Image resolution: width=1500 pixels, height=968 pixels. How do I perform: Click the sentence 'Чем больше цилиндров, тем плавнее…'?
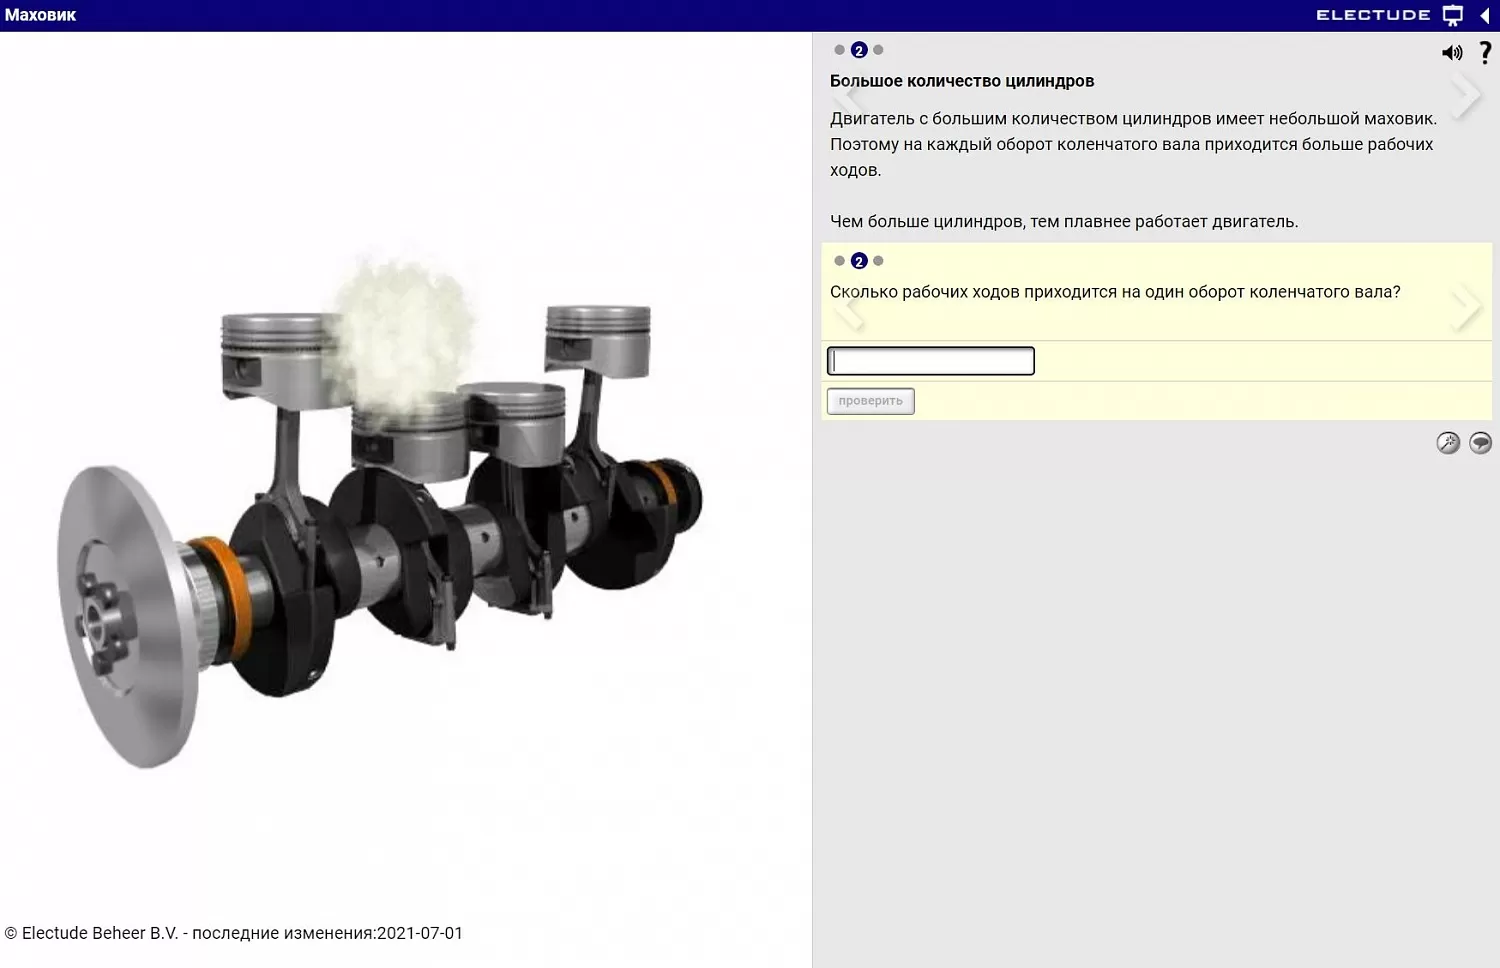tap(1064, 222)
